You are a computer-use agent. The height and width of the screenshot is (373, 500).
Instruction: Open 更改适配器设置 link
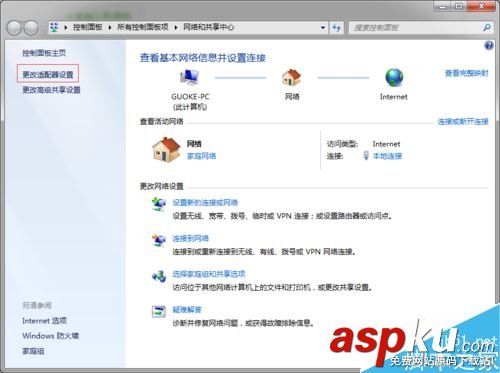(x=48, y=75)
